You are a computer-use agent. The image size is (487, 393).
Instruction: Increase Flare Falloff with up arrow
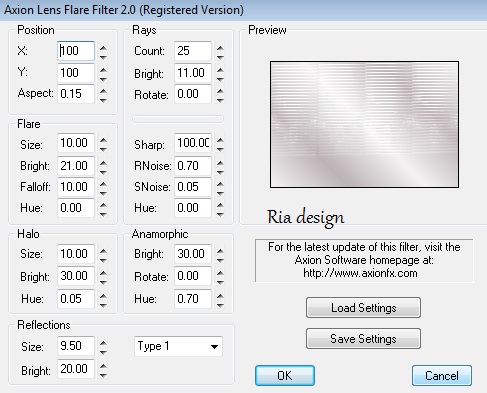[x=103, y=184]
